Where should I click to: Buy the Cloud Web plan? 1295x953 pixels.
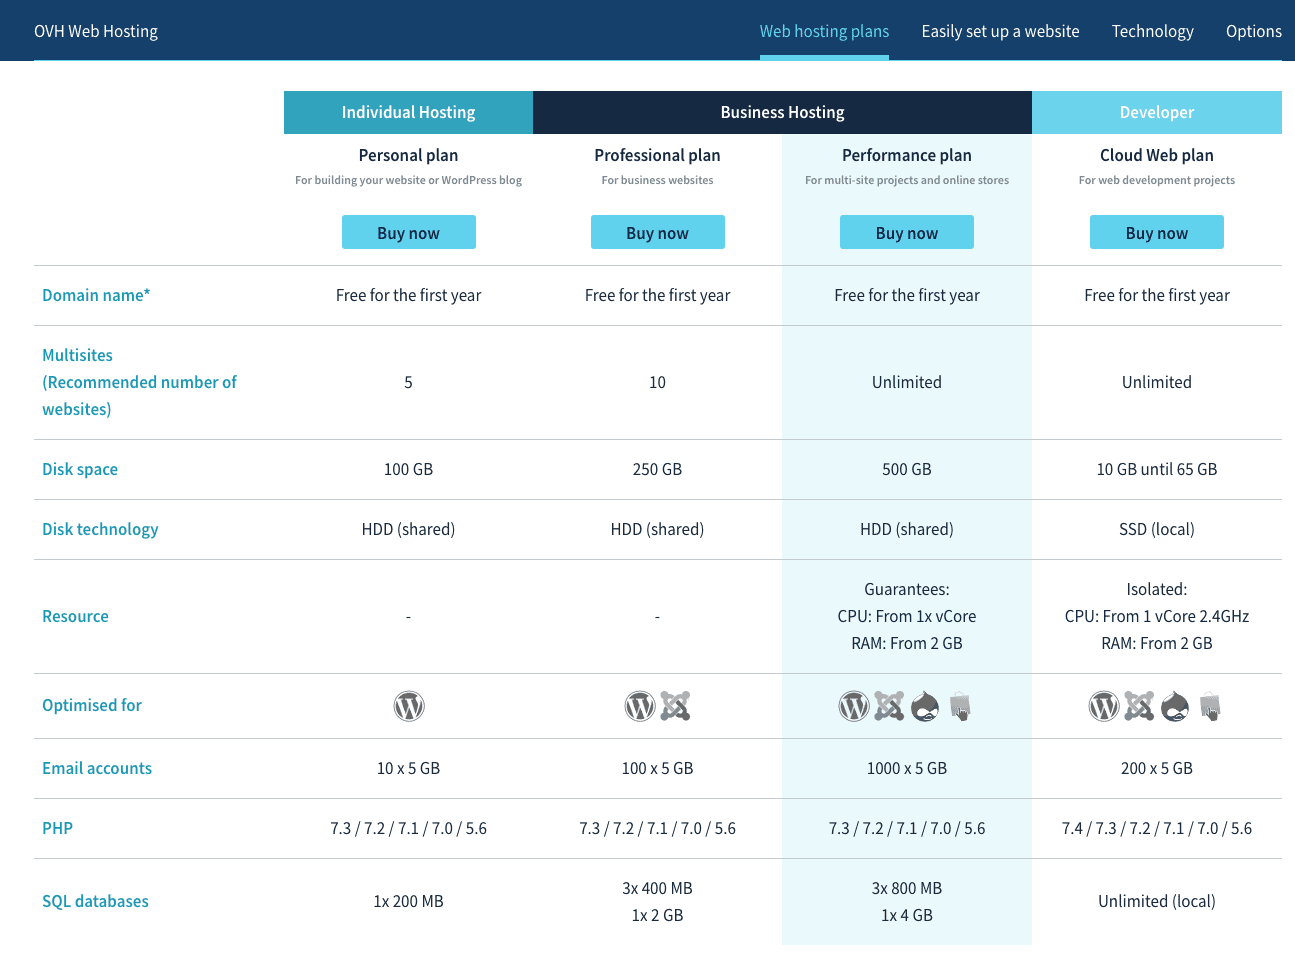pyautogui.click(x=1156, y=232)
